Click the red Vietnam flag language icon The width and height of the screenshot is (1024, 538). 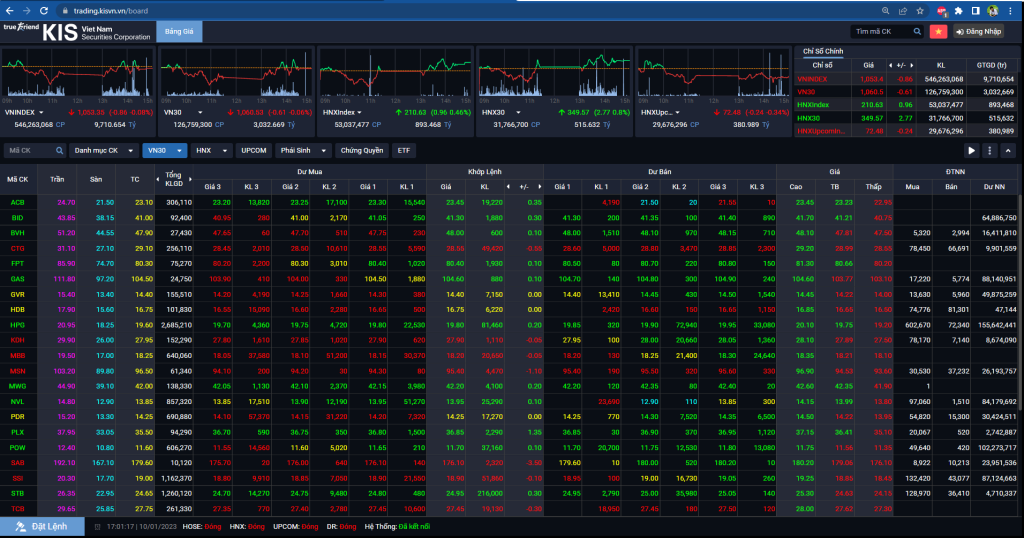(938, 32)
